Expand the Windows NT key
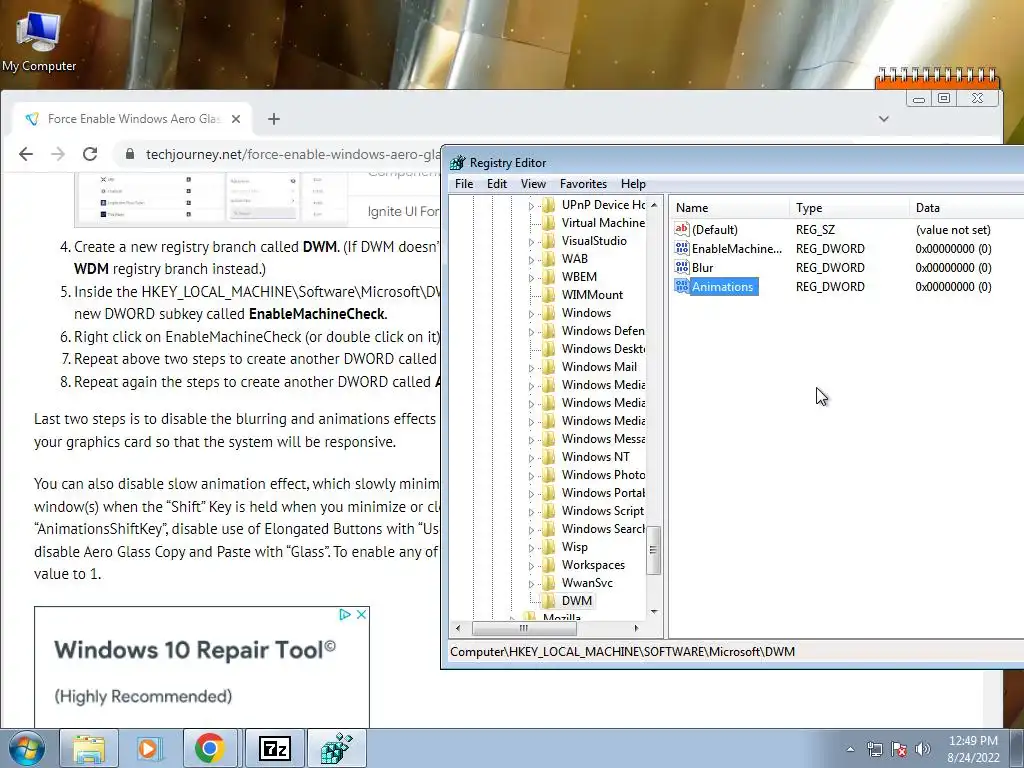 [x=531, y=458]
